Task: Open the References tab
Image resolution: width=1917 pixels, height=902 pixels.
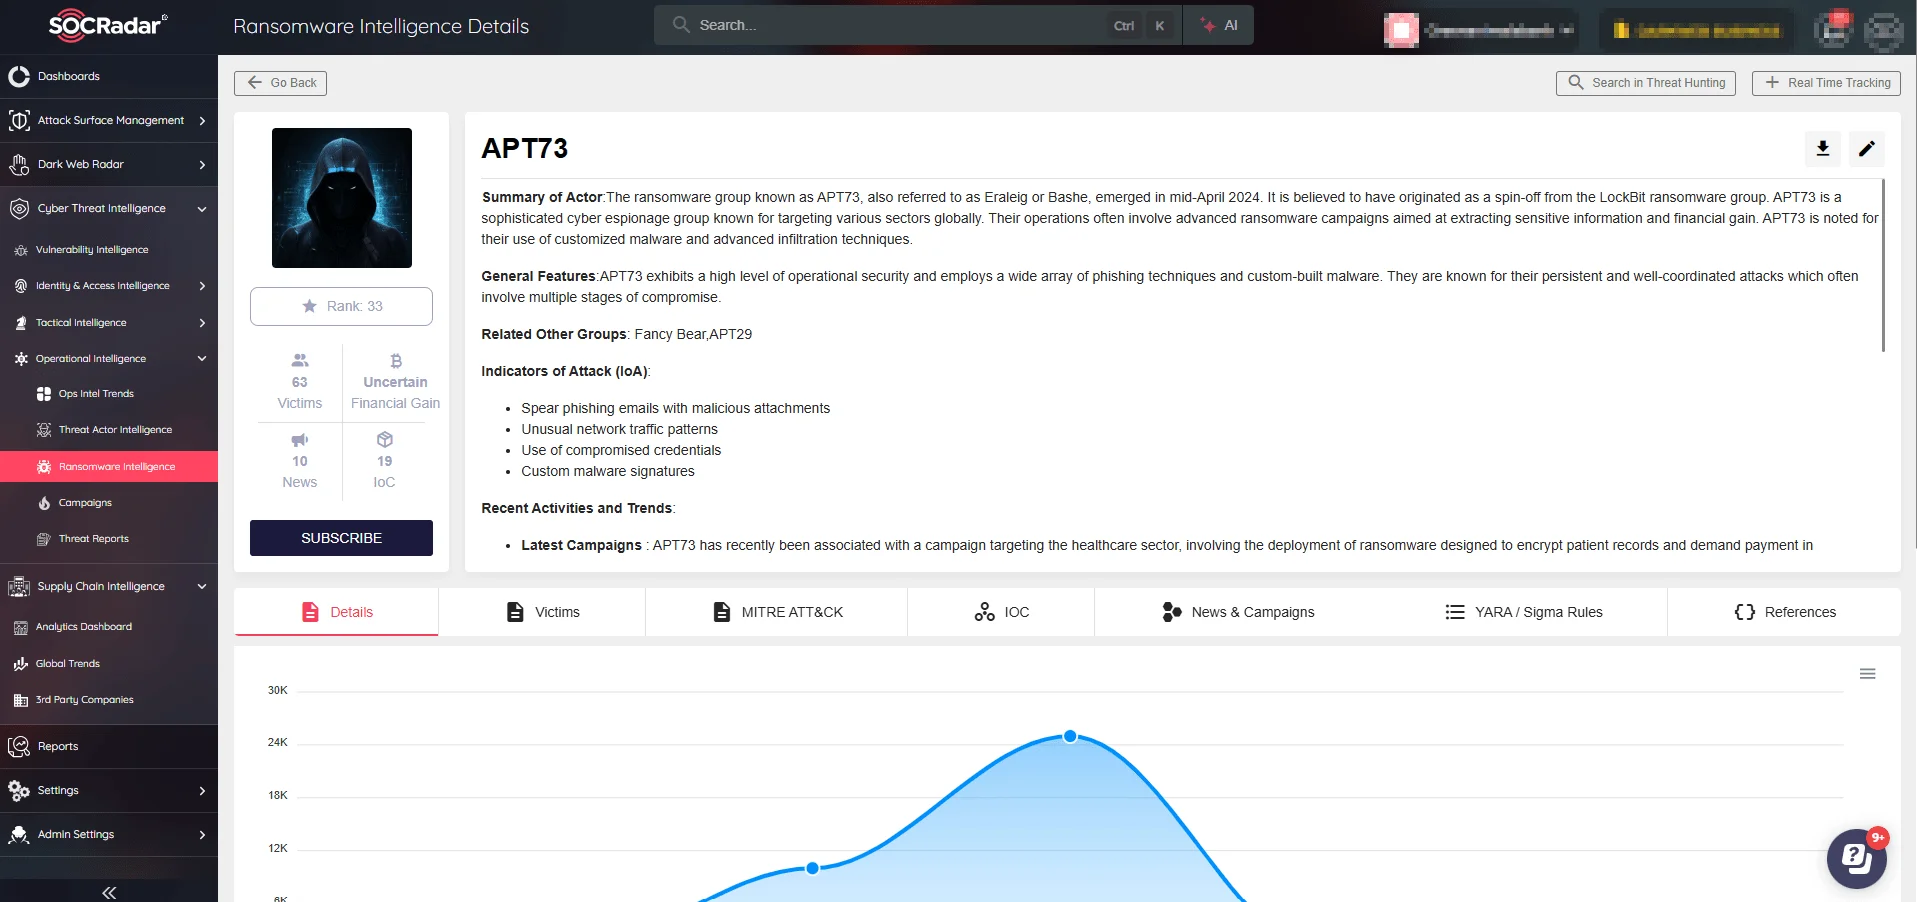Action: click(1785, 612)
